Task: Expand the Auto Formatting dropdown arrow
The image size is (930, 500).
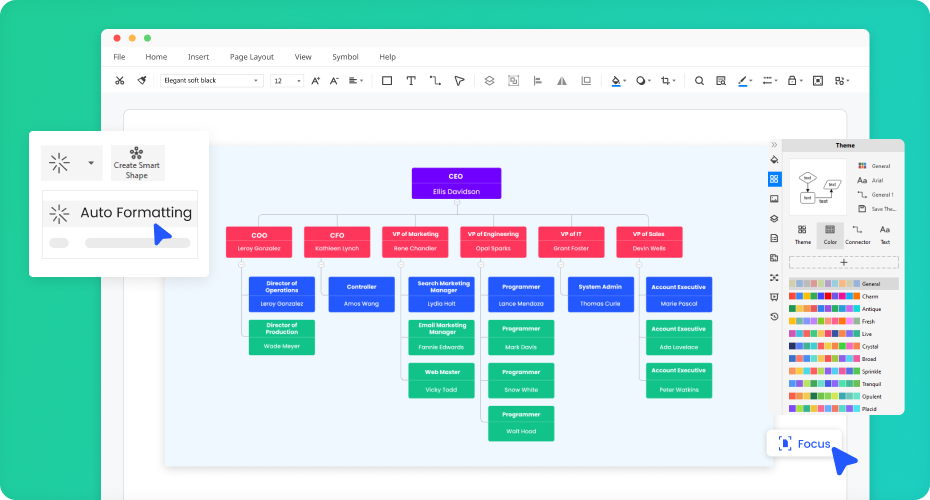Action: point(91,162)
